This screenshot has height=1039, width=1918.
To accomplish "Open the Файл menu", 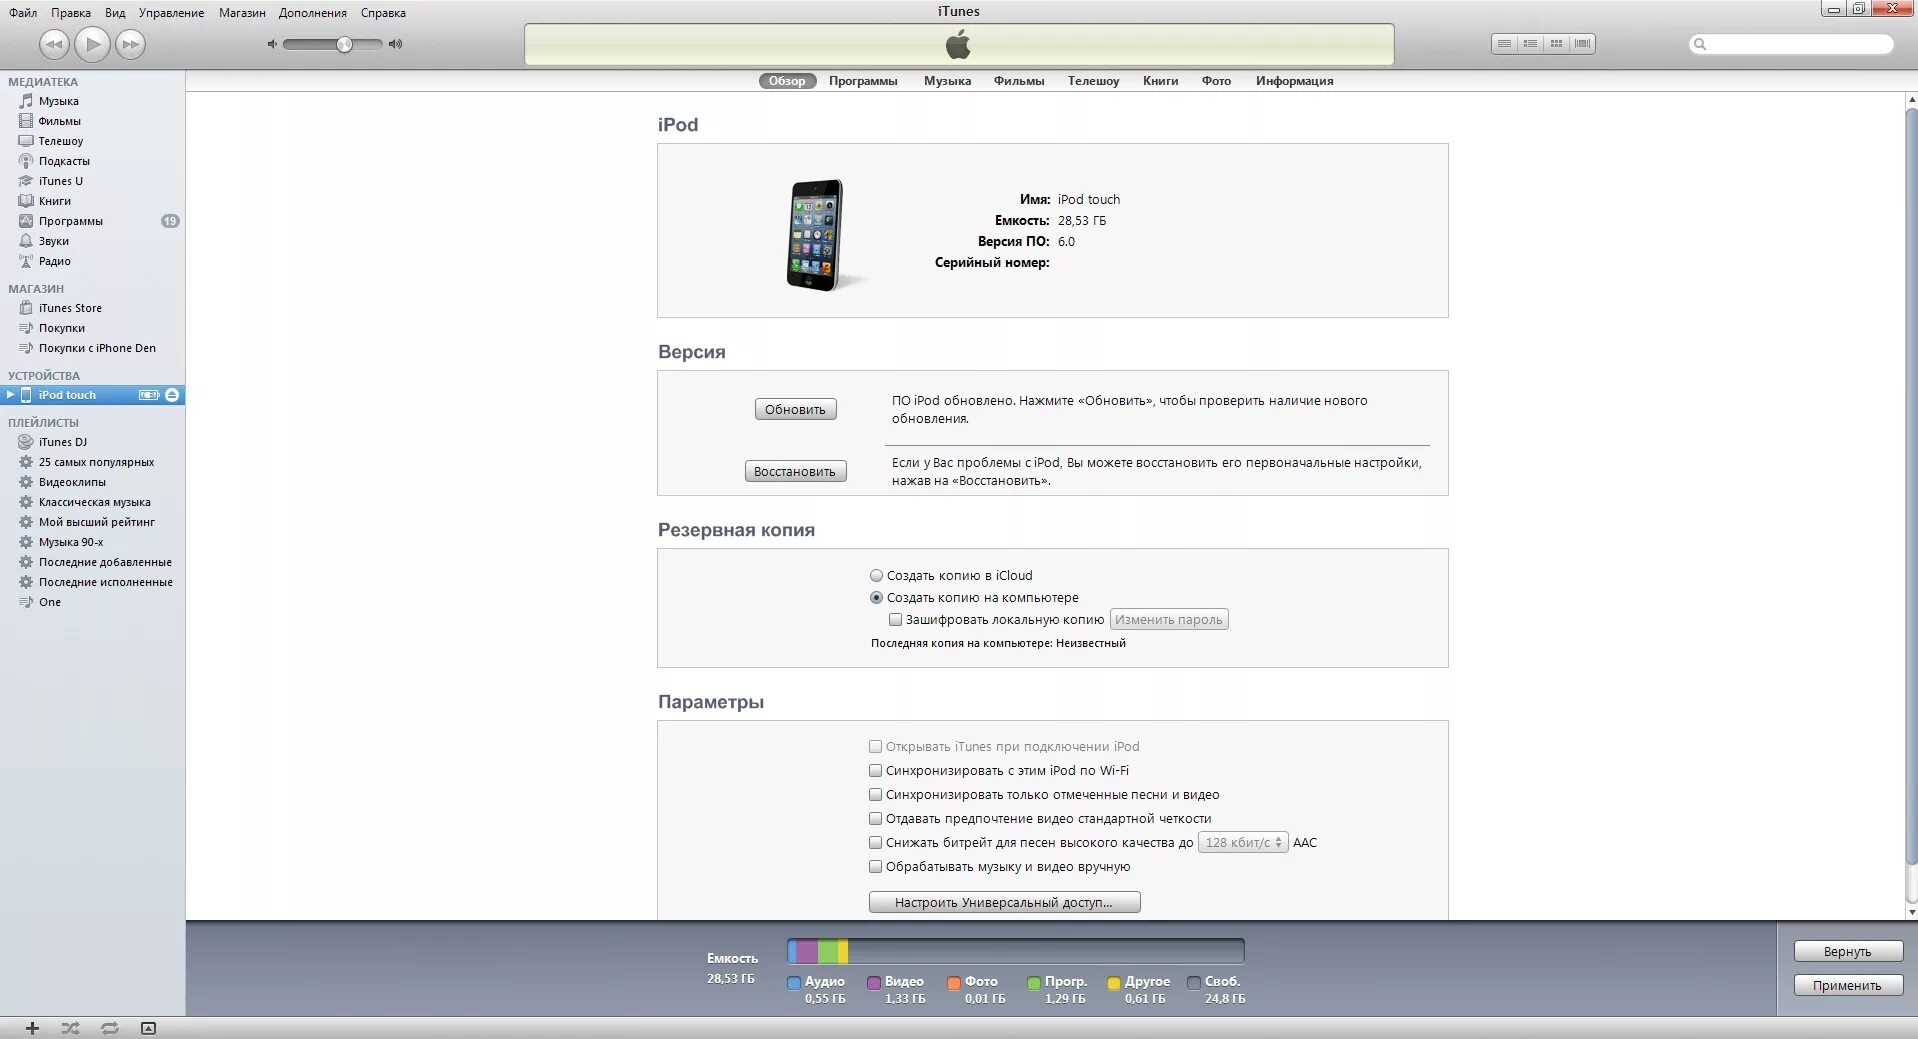I will click(x=23, y=13).
